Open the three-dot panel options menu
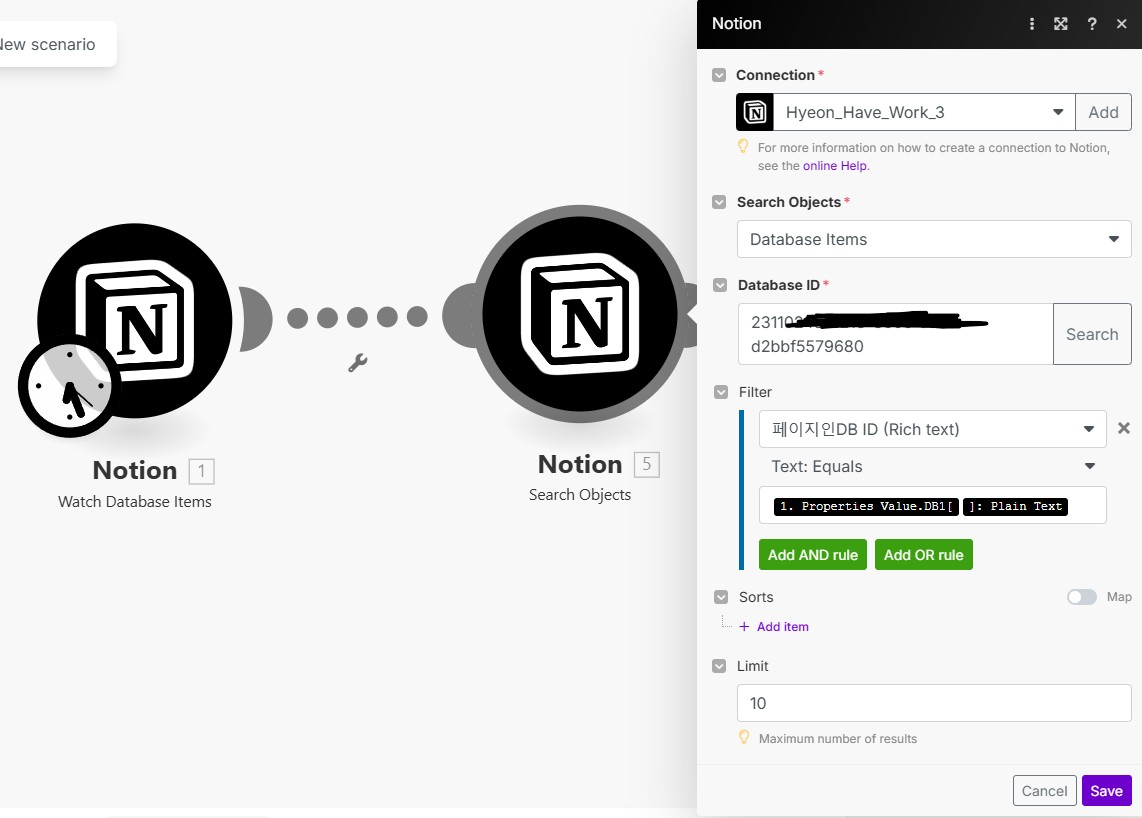This screenshot has width=1142, height=818. click(x=1031, y=24)
